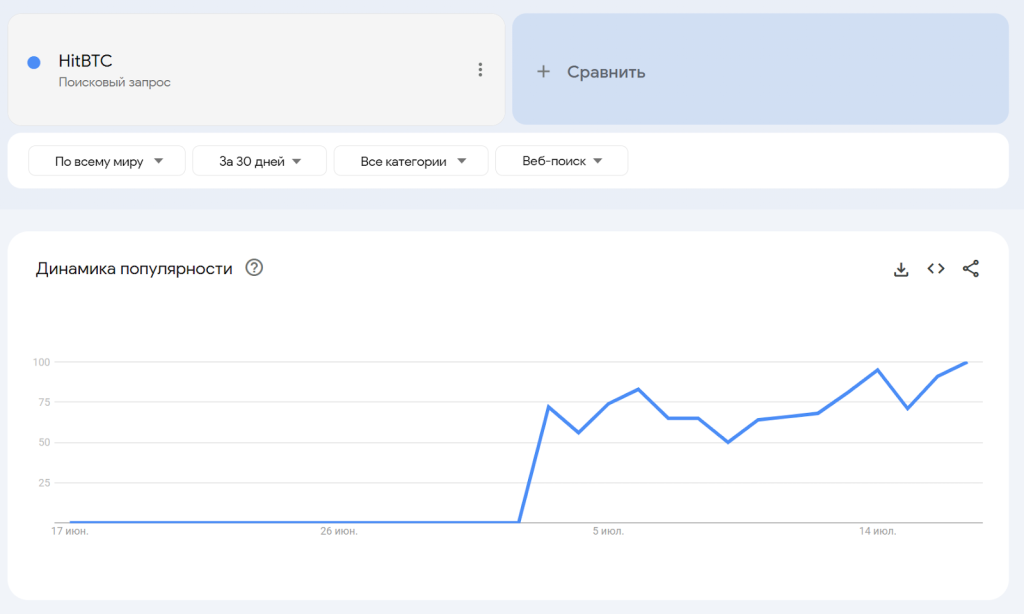
Task: Expand the Все категории dropdown
Action: click(411, 161)
